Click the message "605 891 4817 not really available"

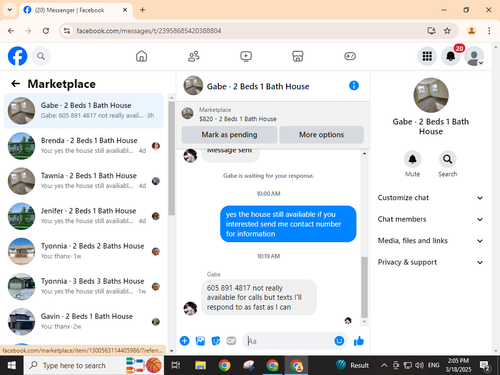pyautogui.click(x=259, y=297)
